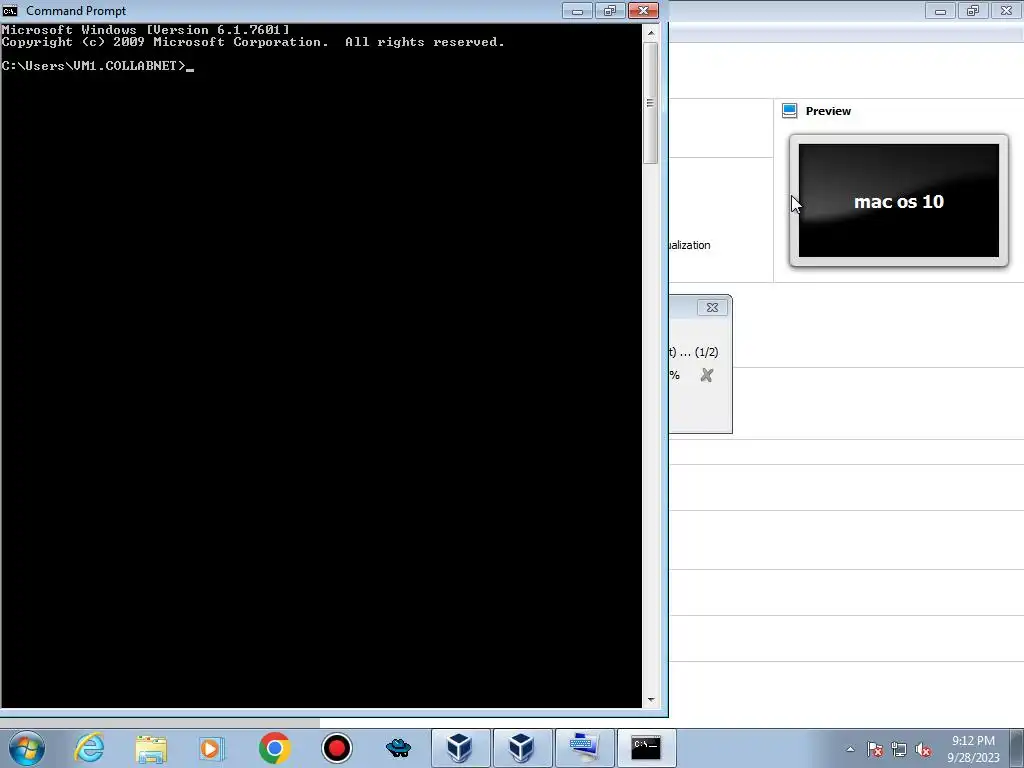Viewport: 1024px width, 768px height.
Task: Click the Preview monitor icon in VirtualBox
Action: 790,110
